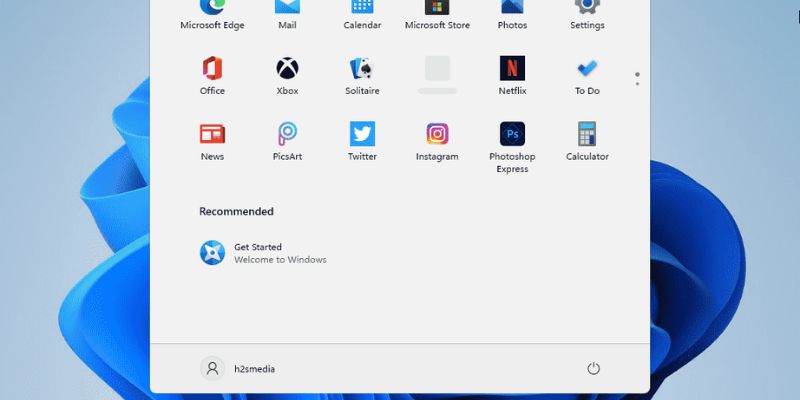This screenshot has width=800, height=400.
Task: Start the Solitaire game
Action: tap(362, 76)
